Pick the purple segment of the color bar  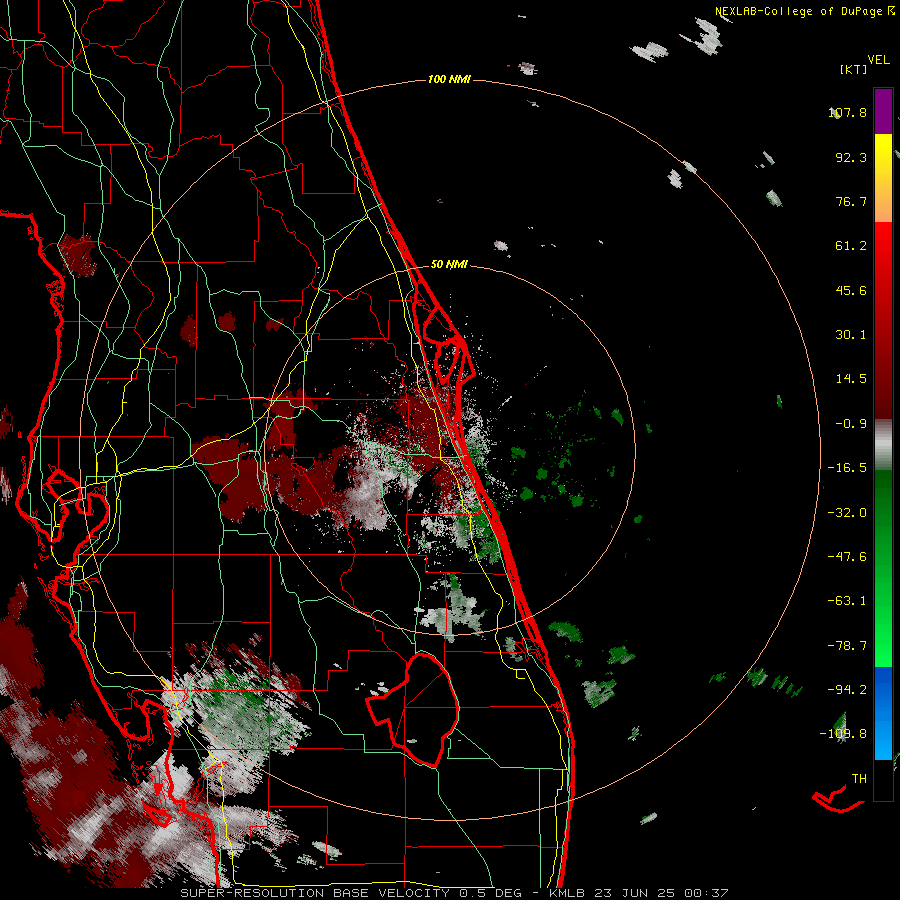click(x=883, y=111)
